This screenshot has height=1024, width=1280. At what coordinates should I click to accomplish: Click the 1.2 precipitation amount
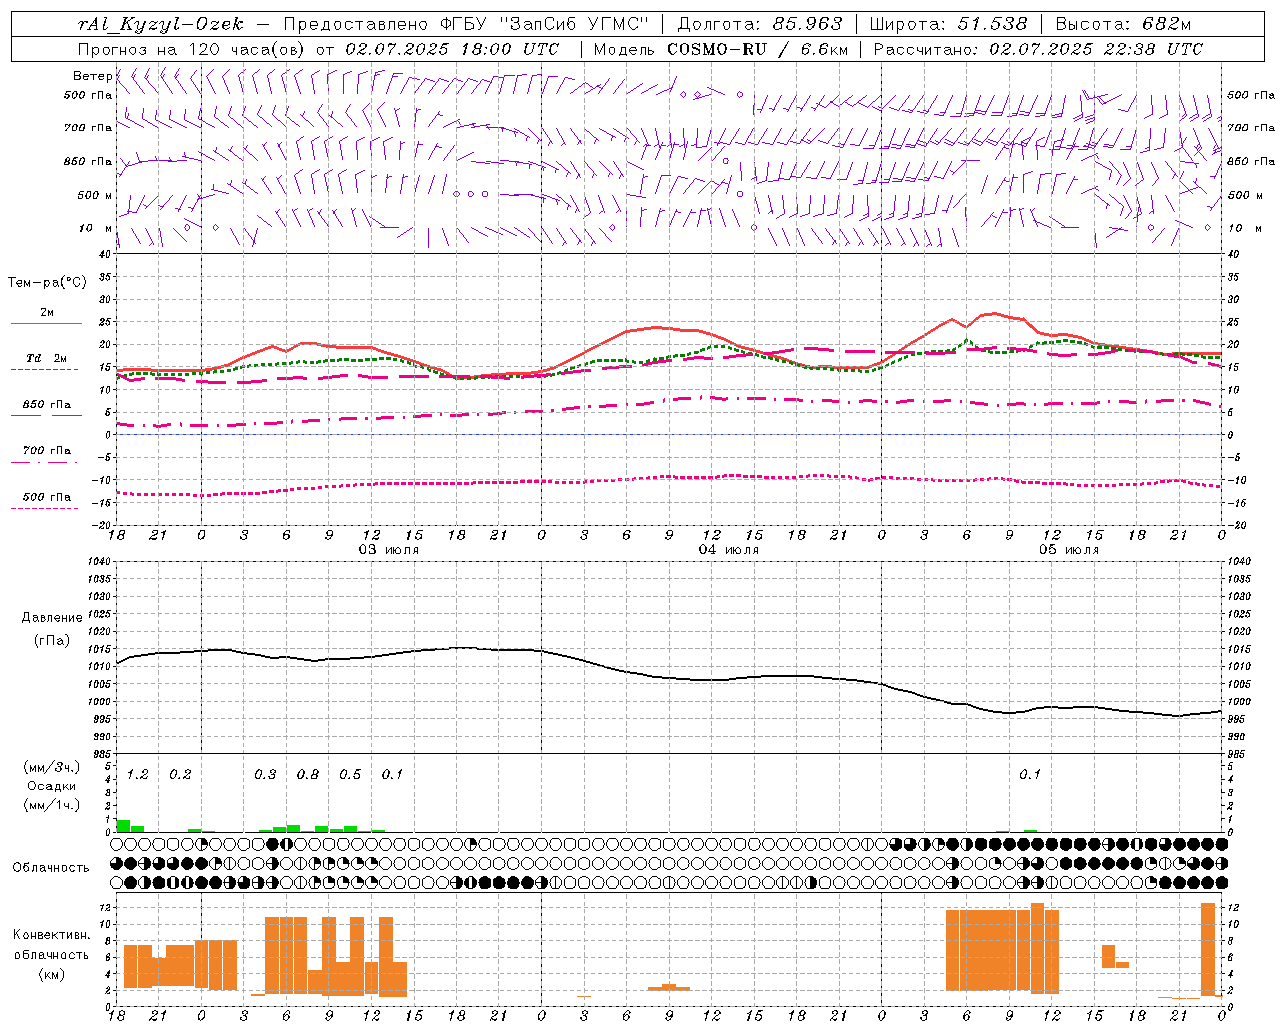(138, 775)
